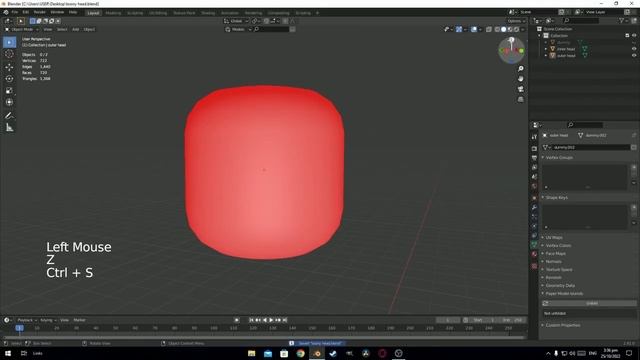The width and height of the screenshot is (640, 360).
Task: Click current frame marker on timeline
Action: (x=19, y=328)
